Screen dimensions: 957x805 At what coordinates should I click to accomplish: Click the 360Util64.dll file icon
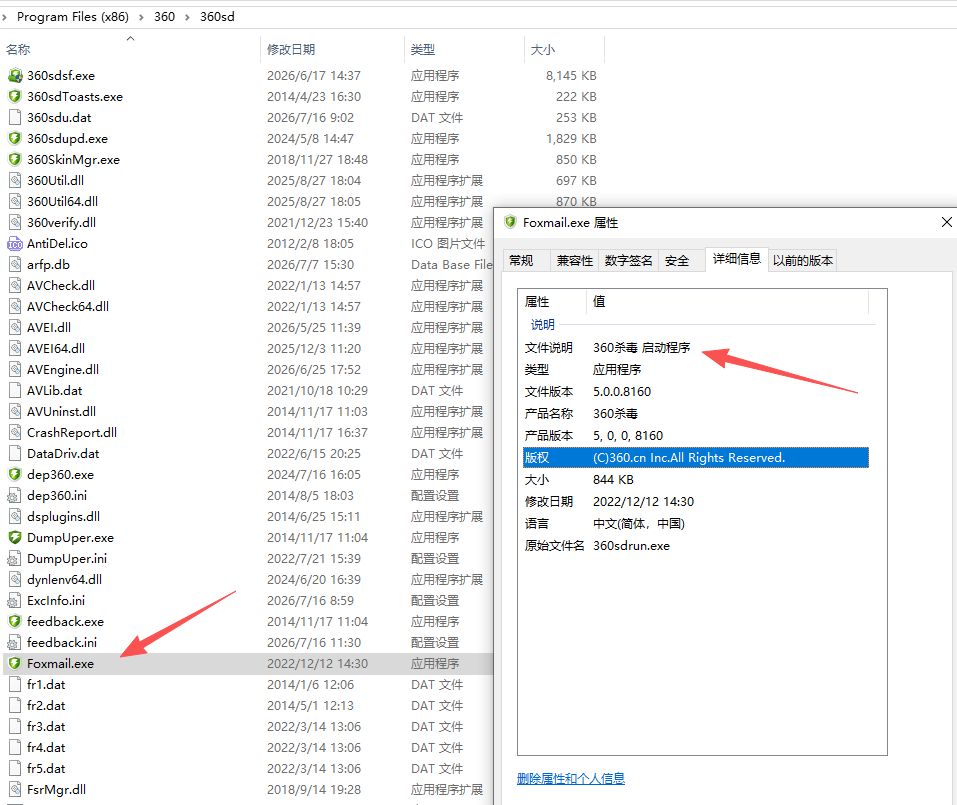15,201
